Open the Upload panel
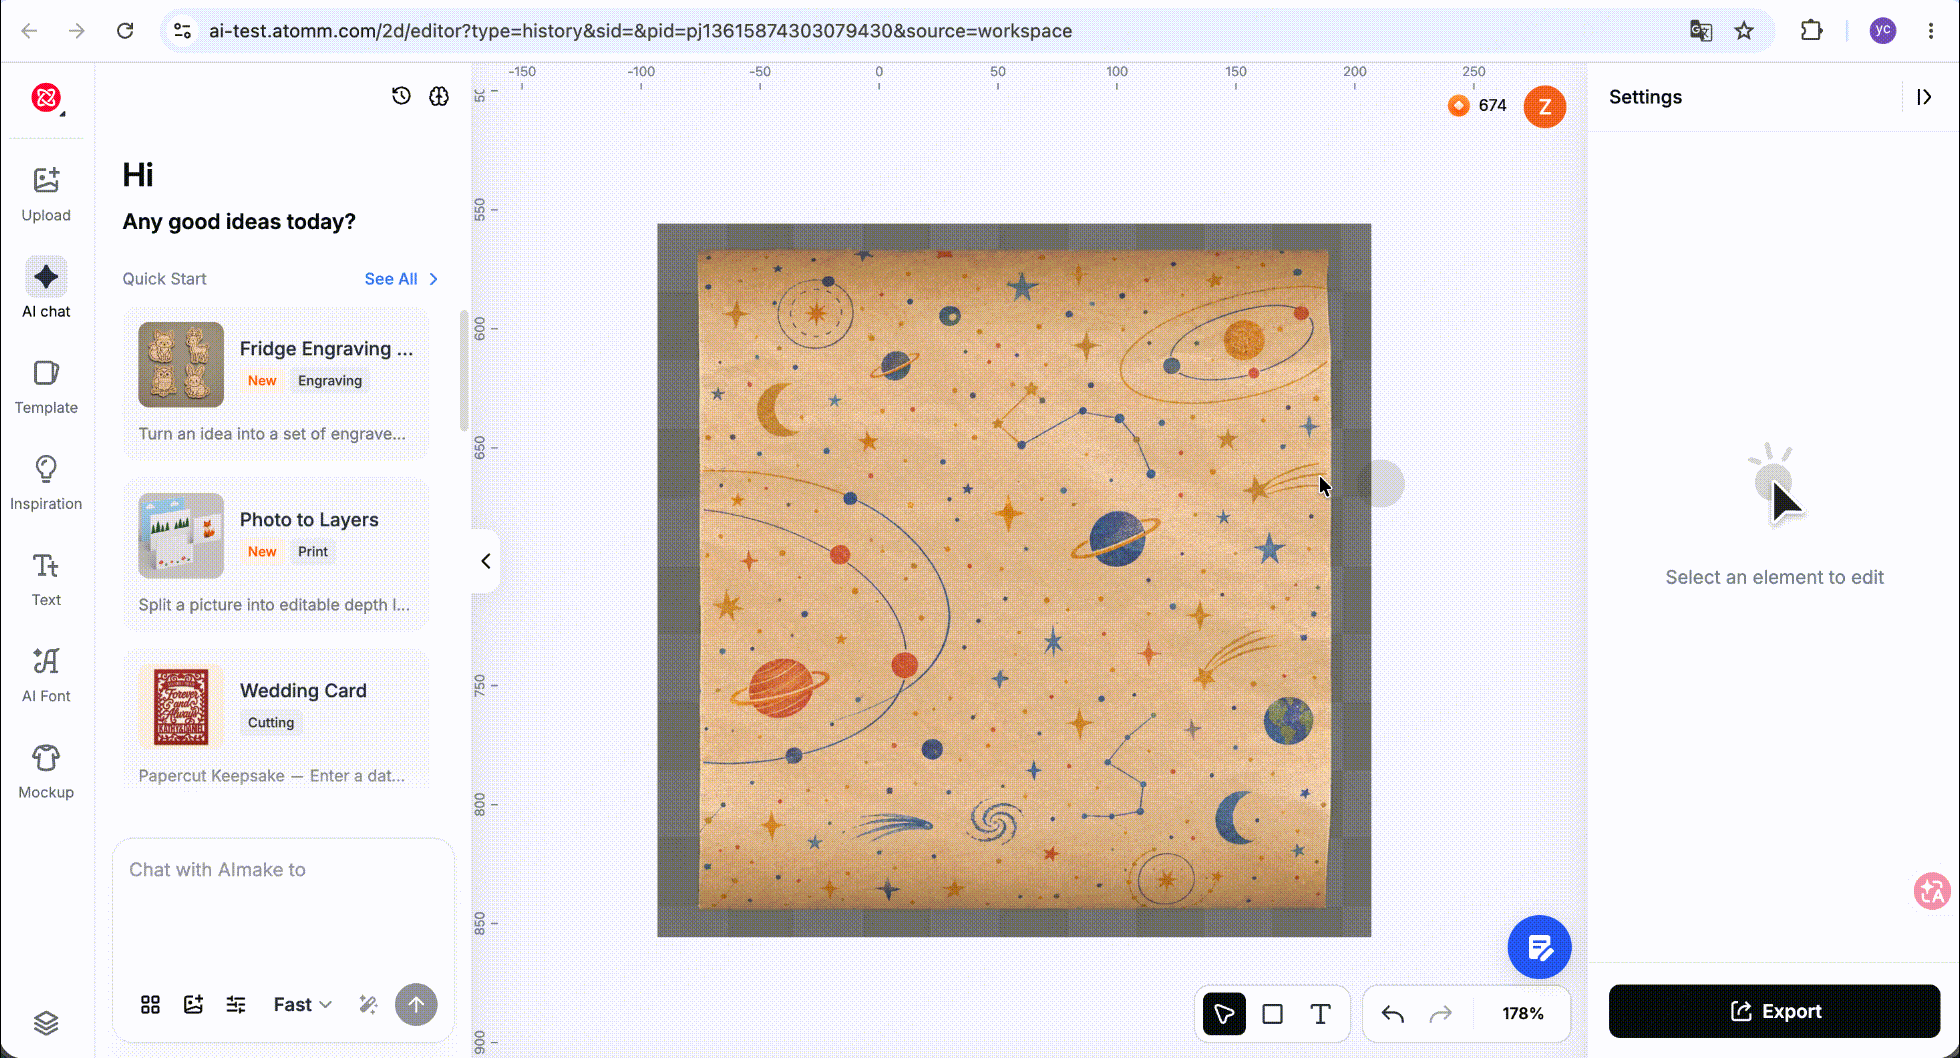 (46, 194)
